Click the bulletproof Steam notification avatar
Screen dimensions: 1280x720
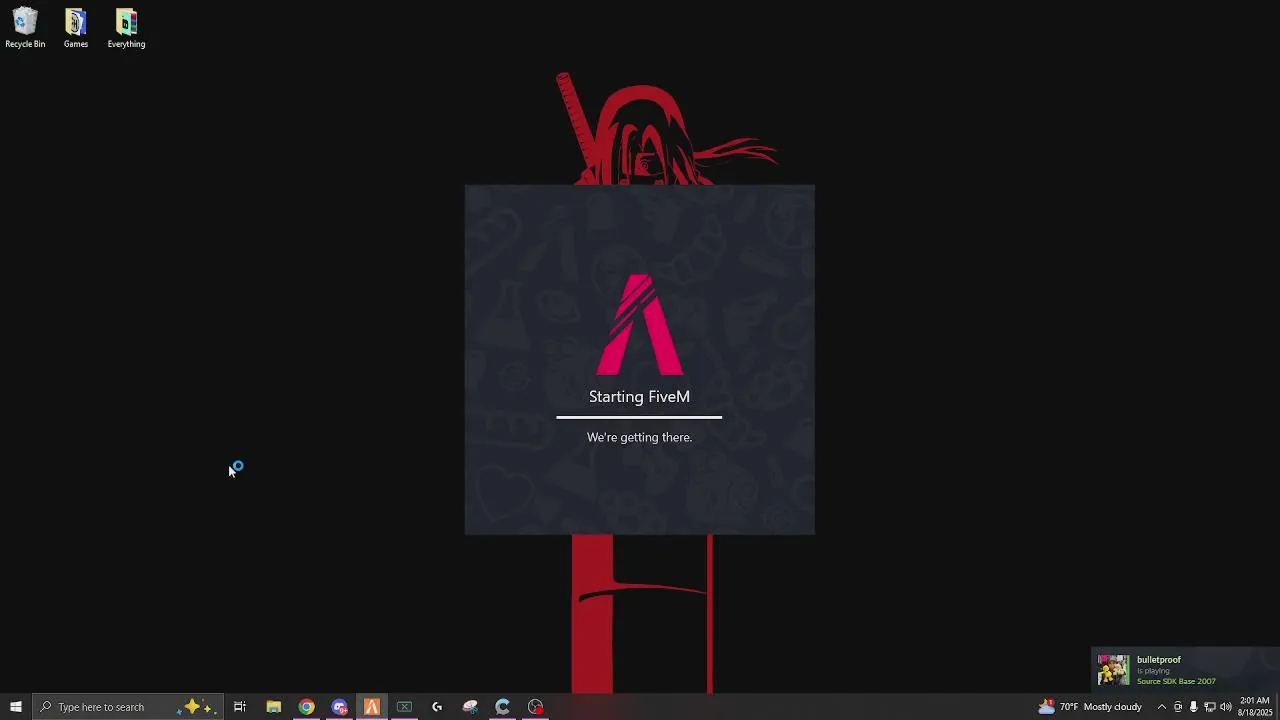click(x=1113, y=670)
